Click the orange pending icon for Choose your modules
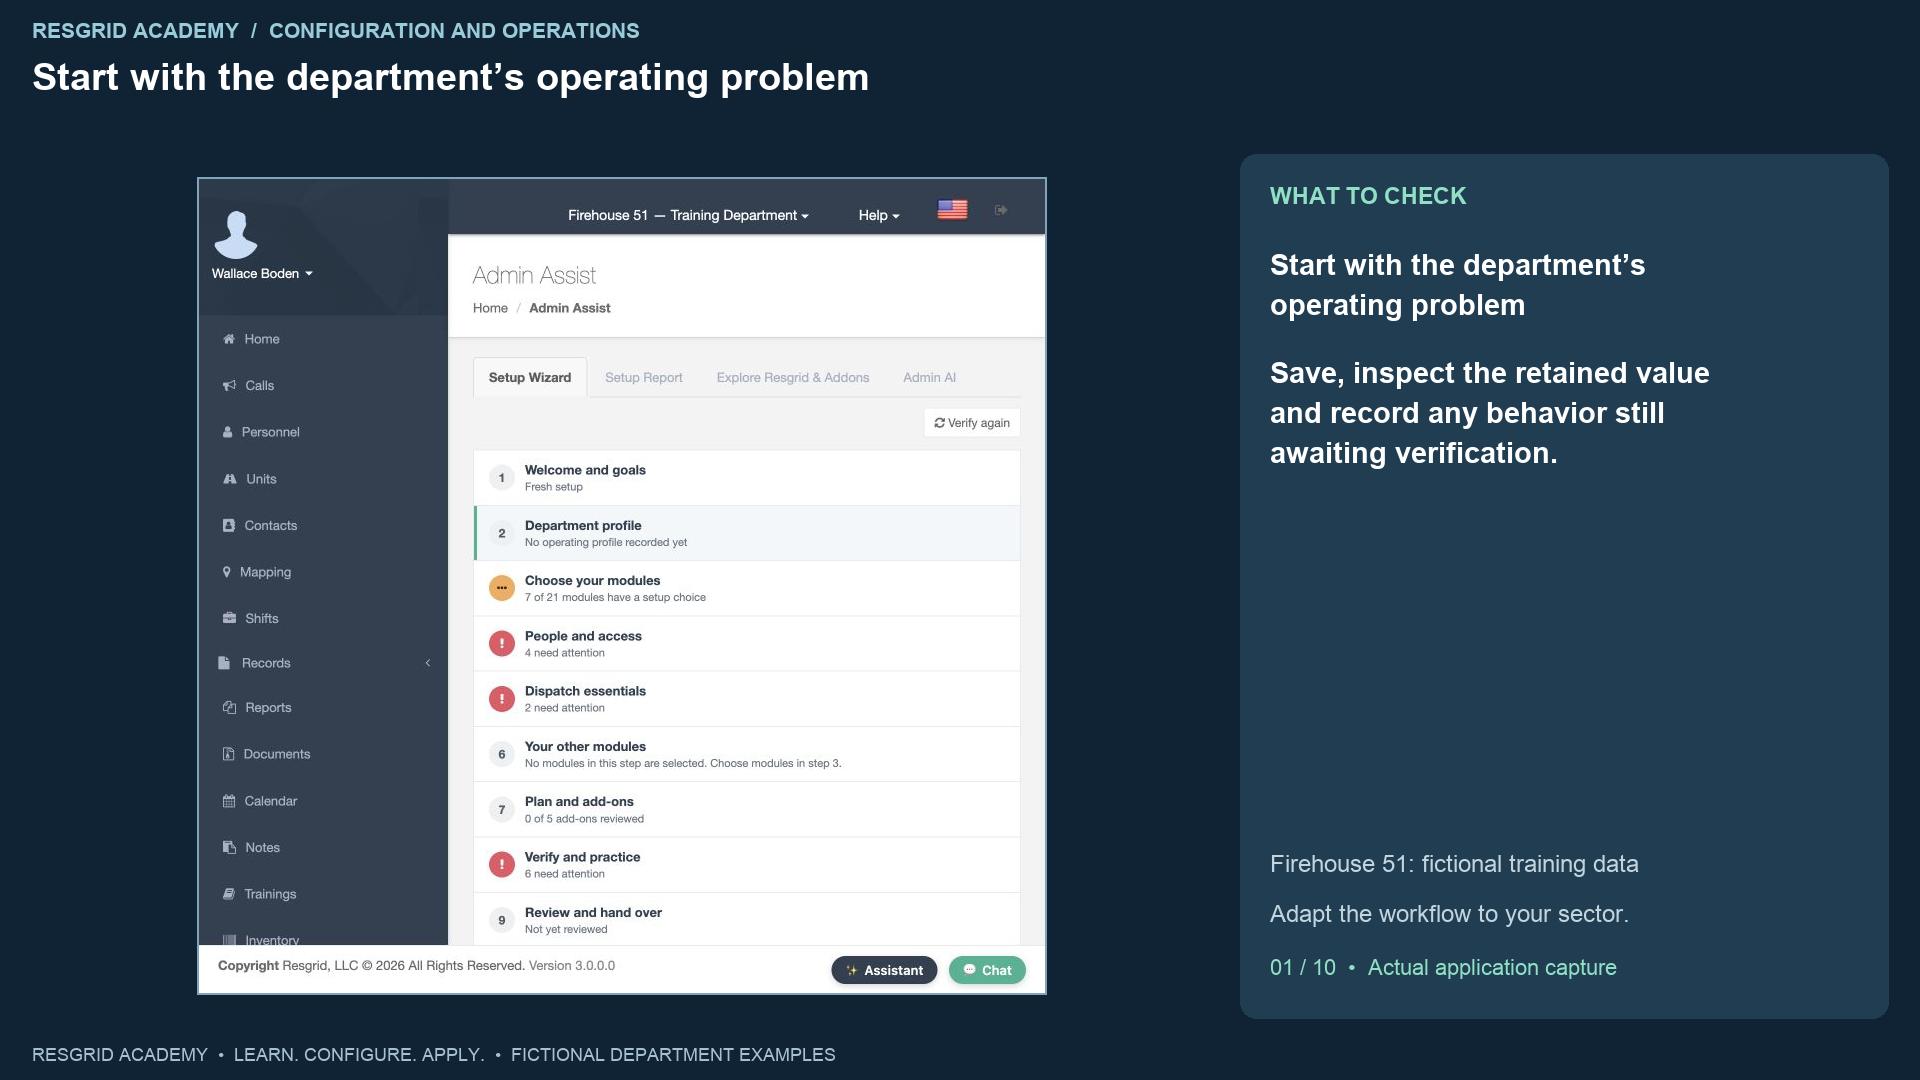This screenshot has height=1080, width=1920. point(502,588)
